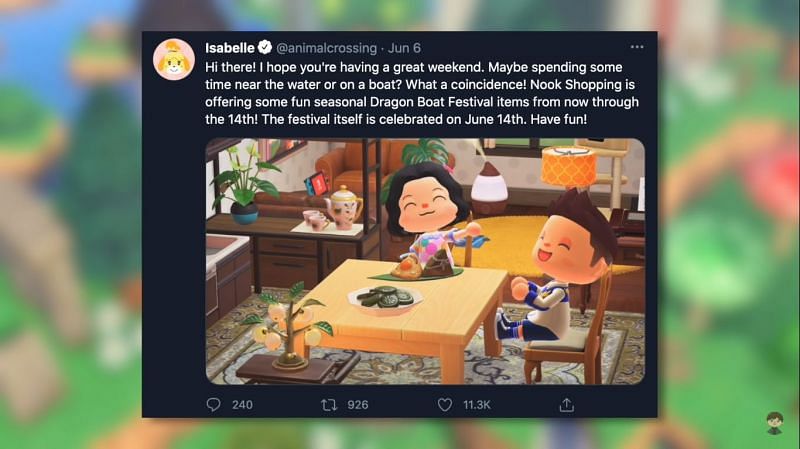800x449 pixels.
Task: Click the orange lamp in the image
Action: pyautogui.click(x=568, y=166)
